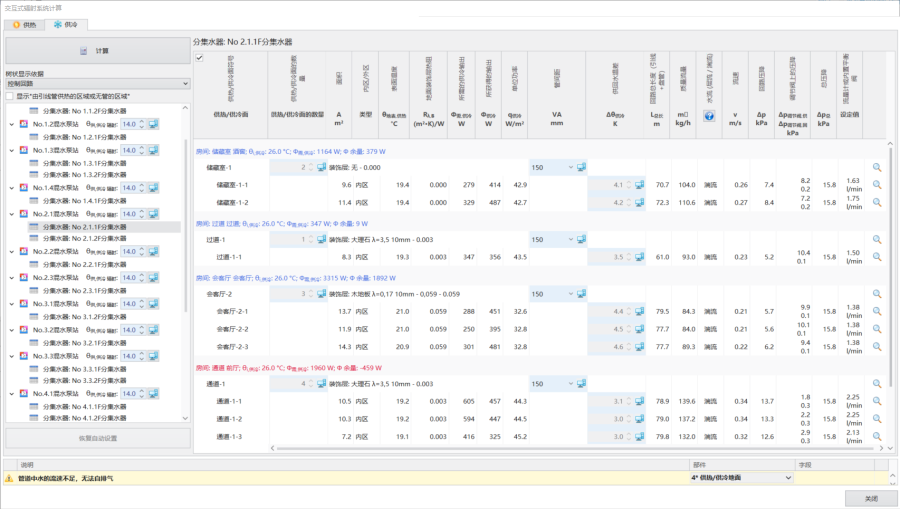Viewport: 900px width, 509px height.
Task: Click the room header 房间: 会客厅 会客厅
Action: pyautogui.click(x=296, y=278)
